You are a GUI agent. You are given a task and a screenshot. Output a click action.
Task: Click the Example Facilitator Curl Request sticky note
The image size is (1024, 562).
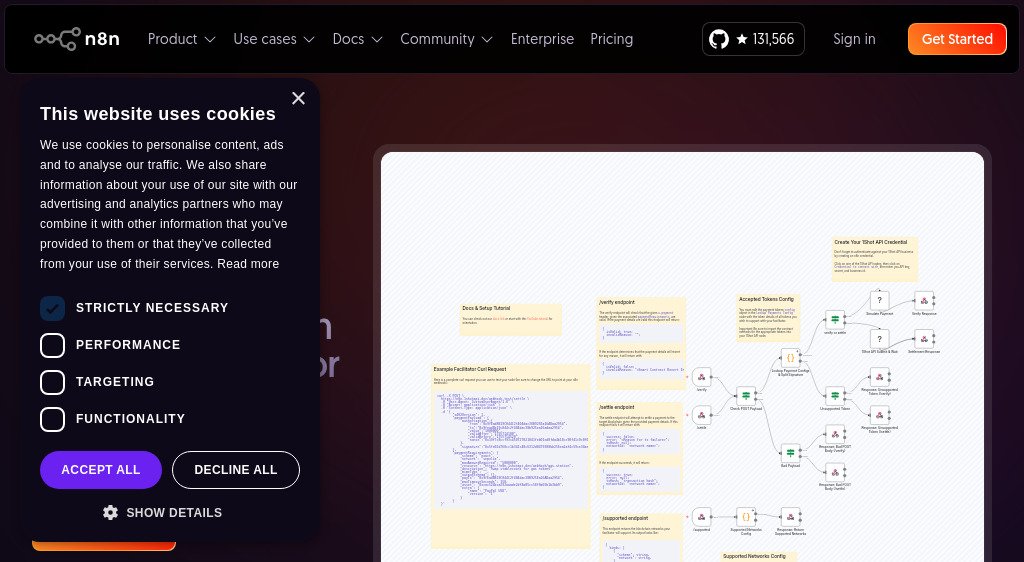click(510, 455)
